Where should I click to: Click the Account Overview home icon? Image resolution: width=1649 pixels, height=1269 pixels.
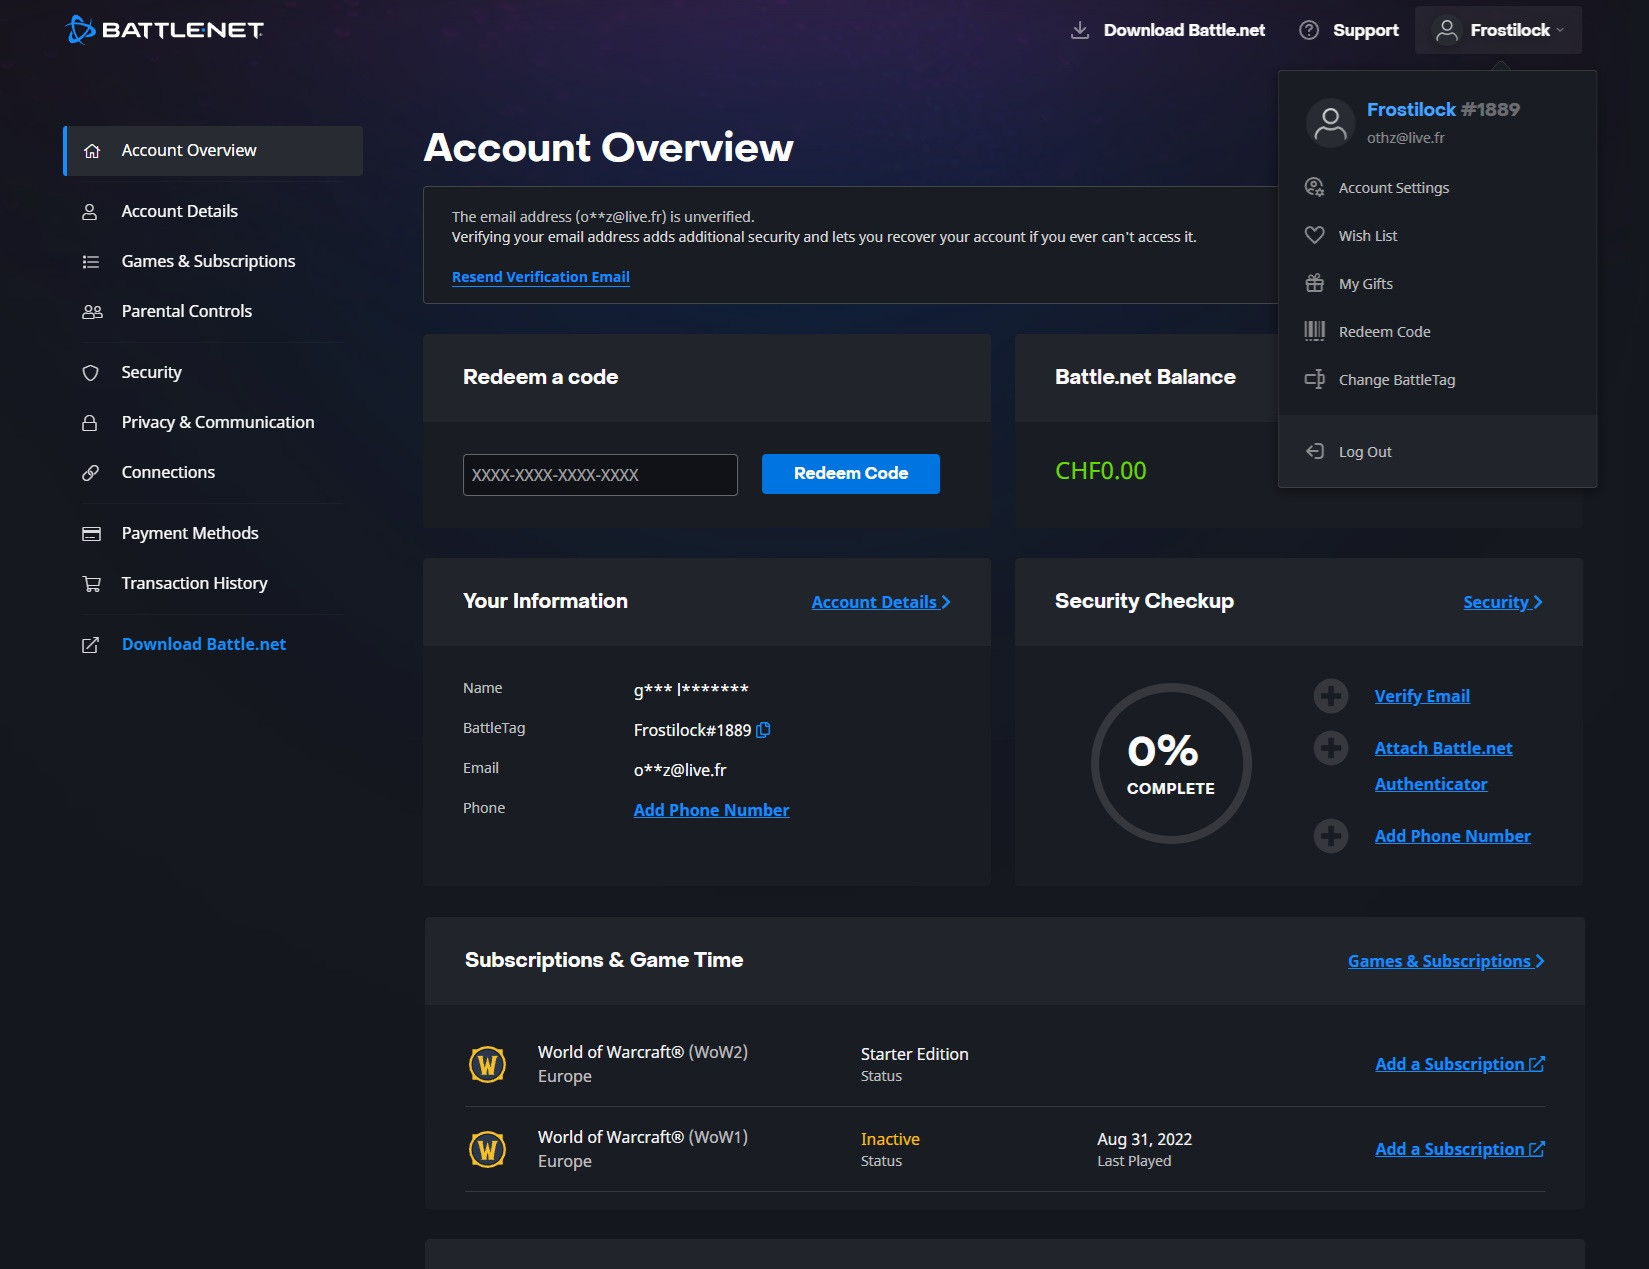92,151
